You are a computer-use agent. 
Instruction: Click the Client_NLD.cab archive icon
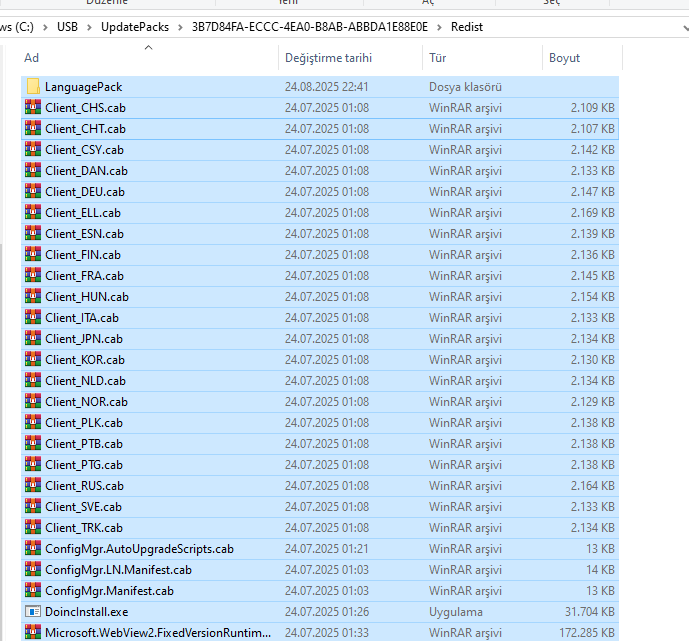pyautogui.click(x=33, y=380)
